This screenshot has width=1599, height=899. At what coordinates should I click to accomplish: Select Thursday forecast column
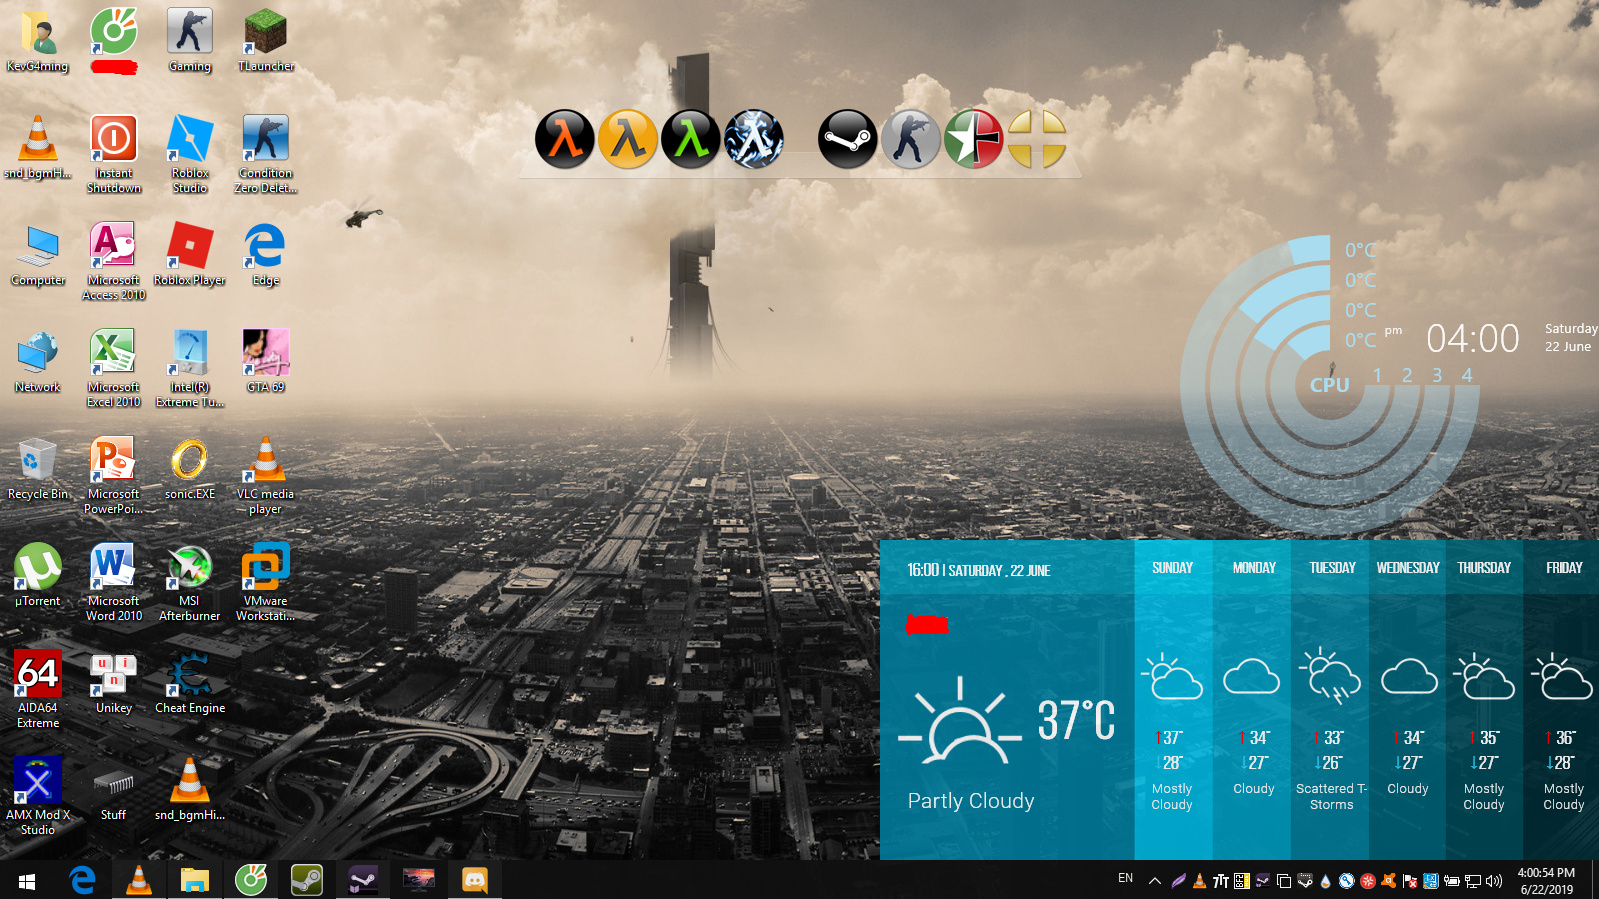1484,700
